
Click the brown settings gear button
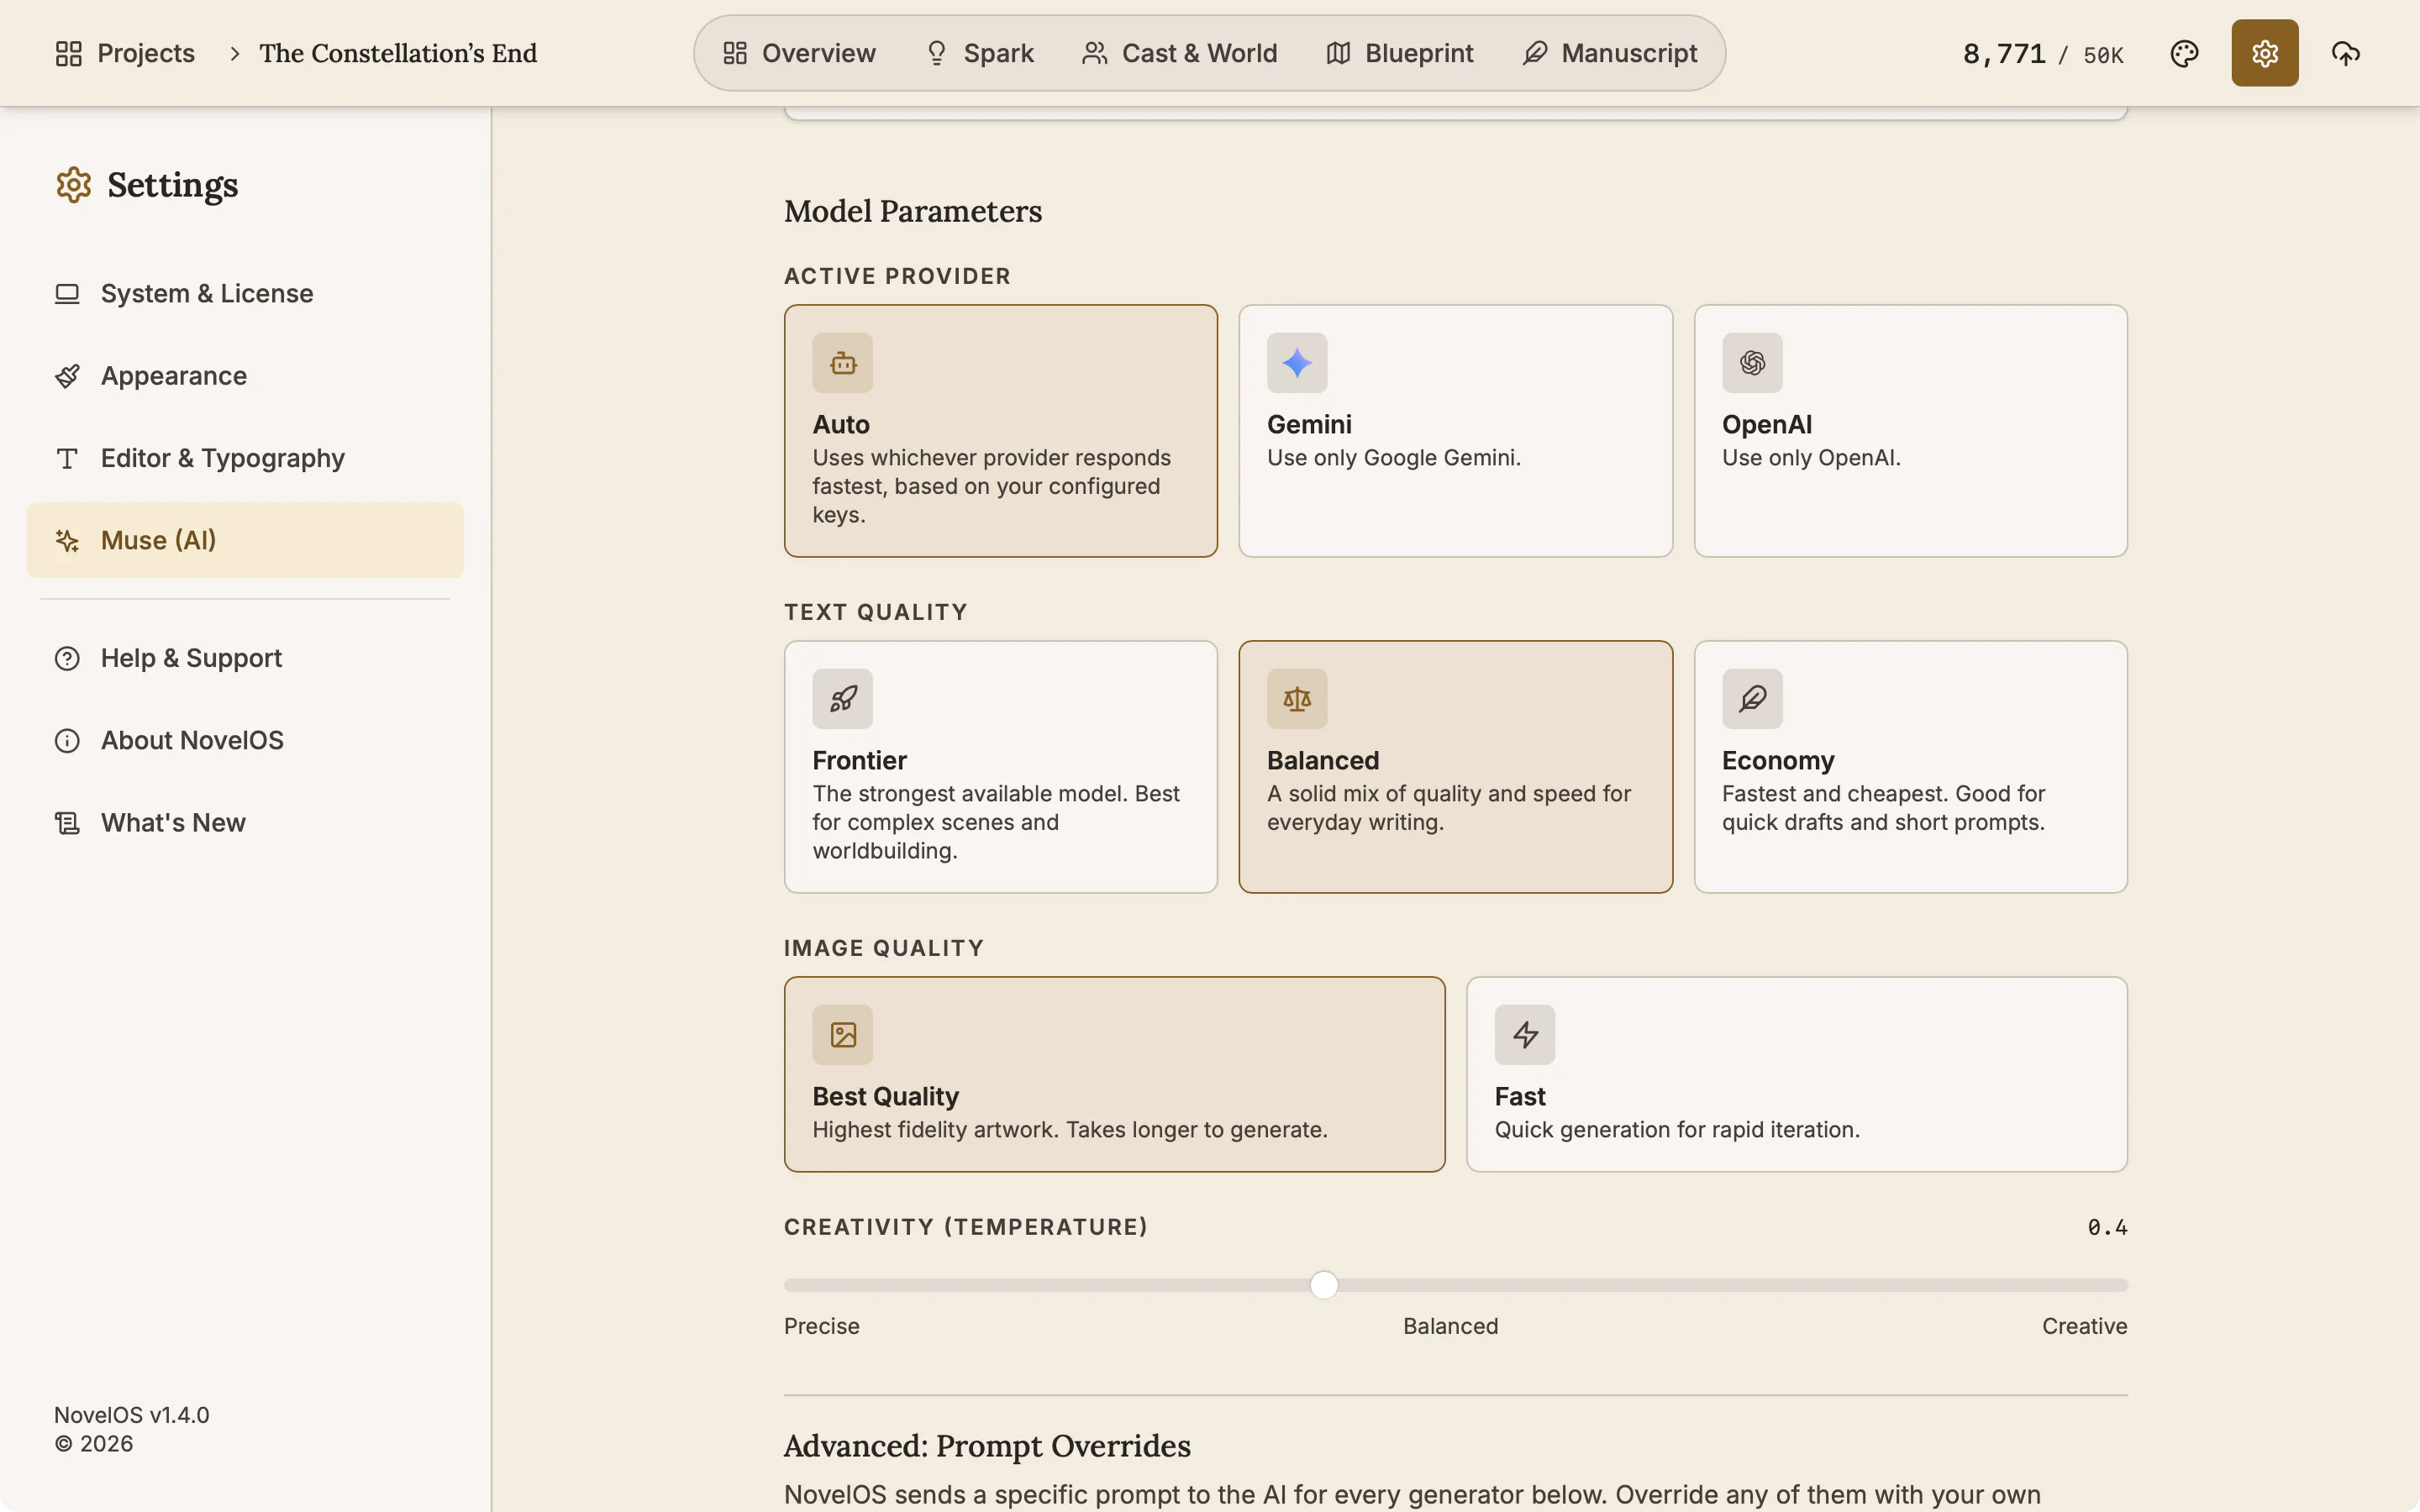tap(2264, 53)
